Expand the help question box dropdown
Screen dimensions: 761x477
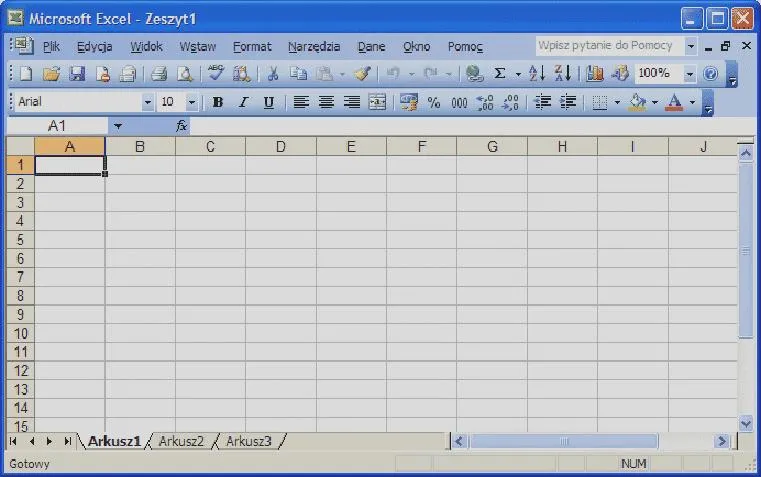691,46
